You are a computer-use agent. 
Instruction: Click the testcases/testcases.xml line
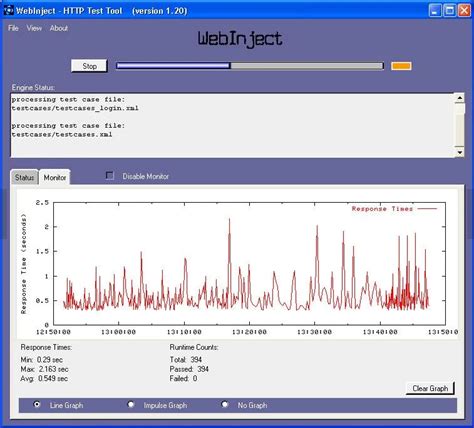(x=62, y=135)
